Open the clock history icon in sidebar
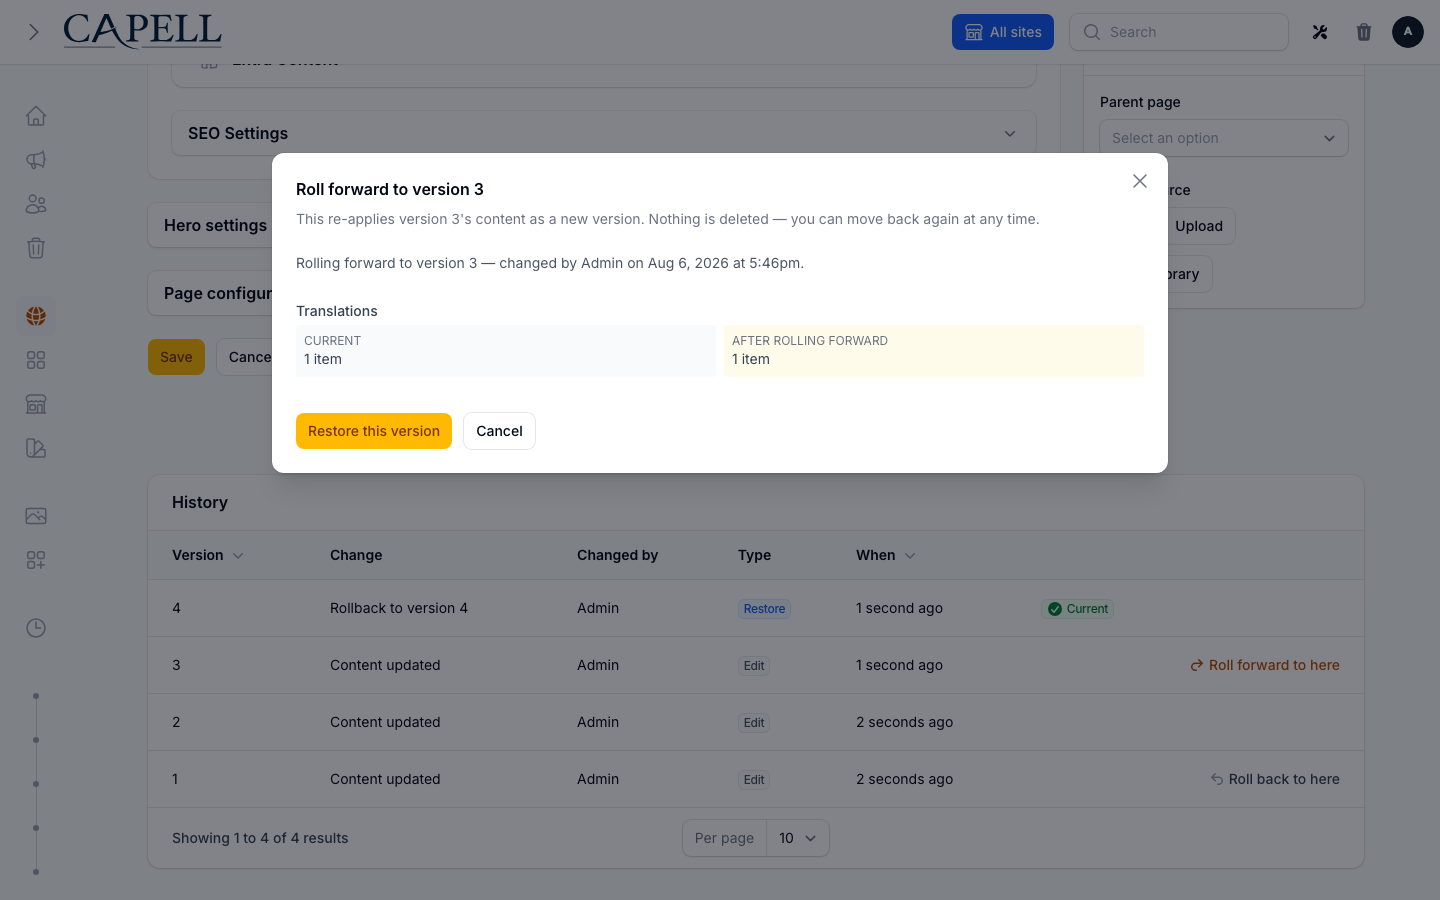The image size is (1440, 900). [36, 628]
